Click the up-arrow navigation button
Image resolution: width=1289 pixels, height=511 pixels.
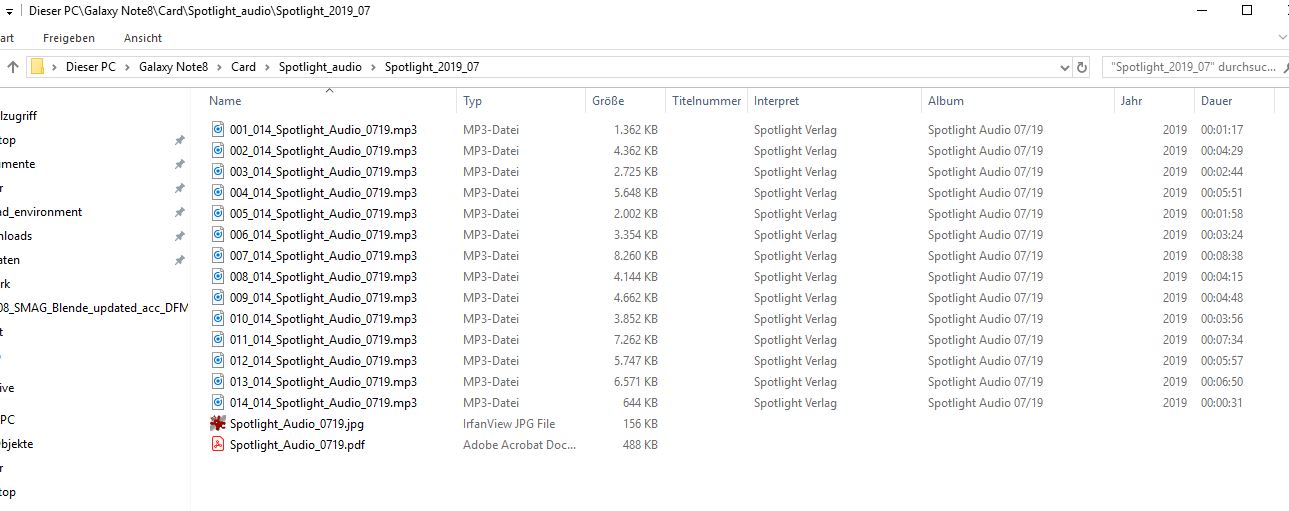coord(13,67)
